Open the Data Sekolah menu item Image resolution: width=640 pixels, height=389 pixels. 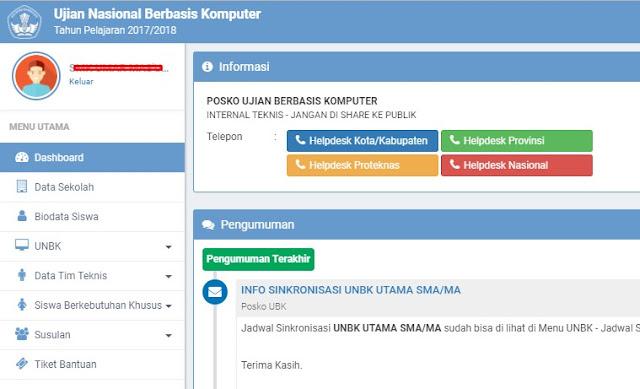click(92, 187)
